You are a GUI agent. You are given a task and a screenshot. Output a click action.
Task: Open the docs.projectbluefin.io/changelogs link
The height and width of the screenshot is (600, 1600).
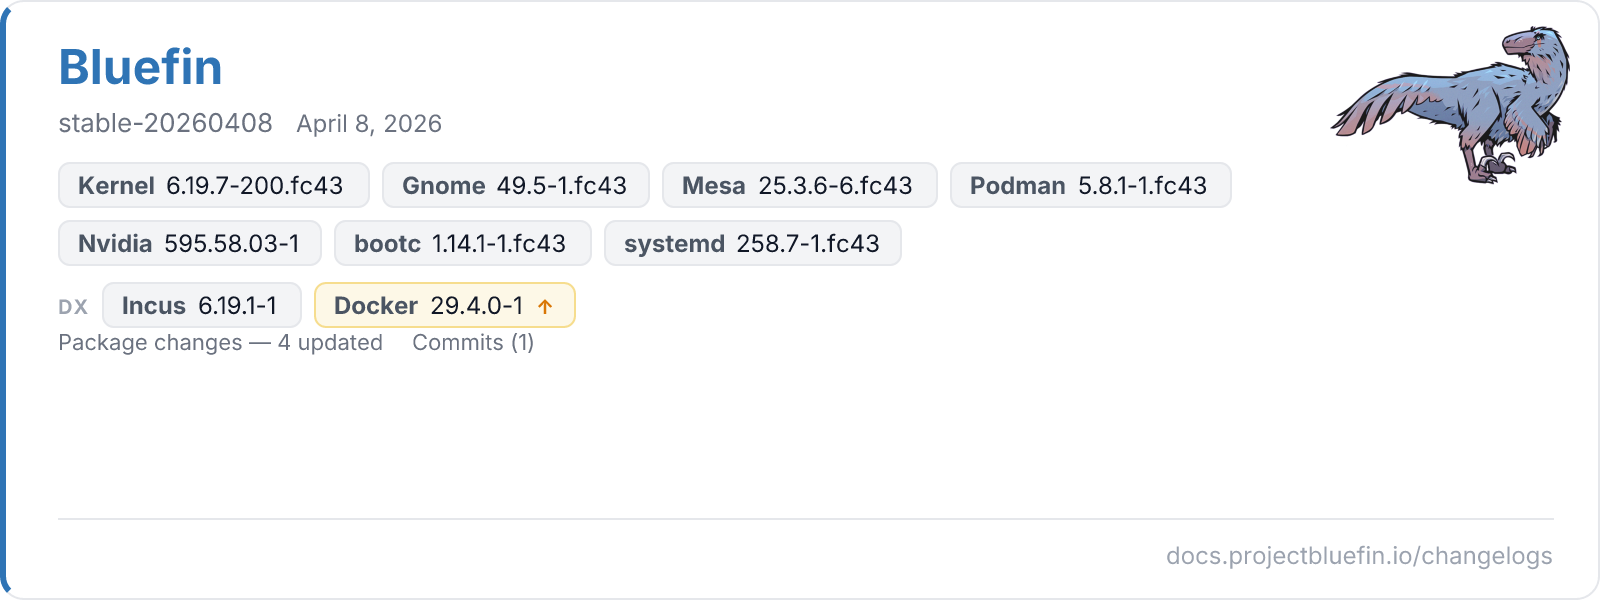click(x=1359, y=556)
